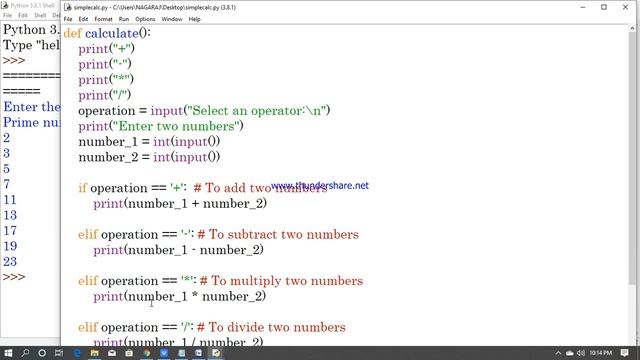Open Mail app from taskbar
This screenshot has height=360, width=640.
pos(112,353)
